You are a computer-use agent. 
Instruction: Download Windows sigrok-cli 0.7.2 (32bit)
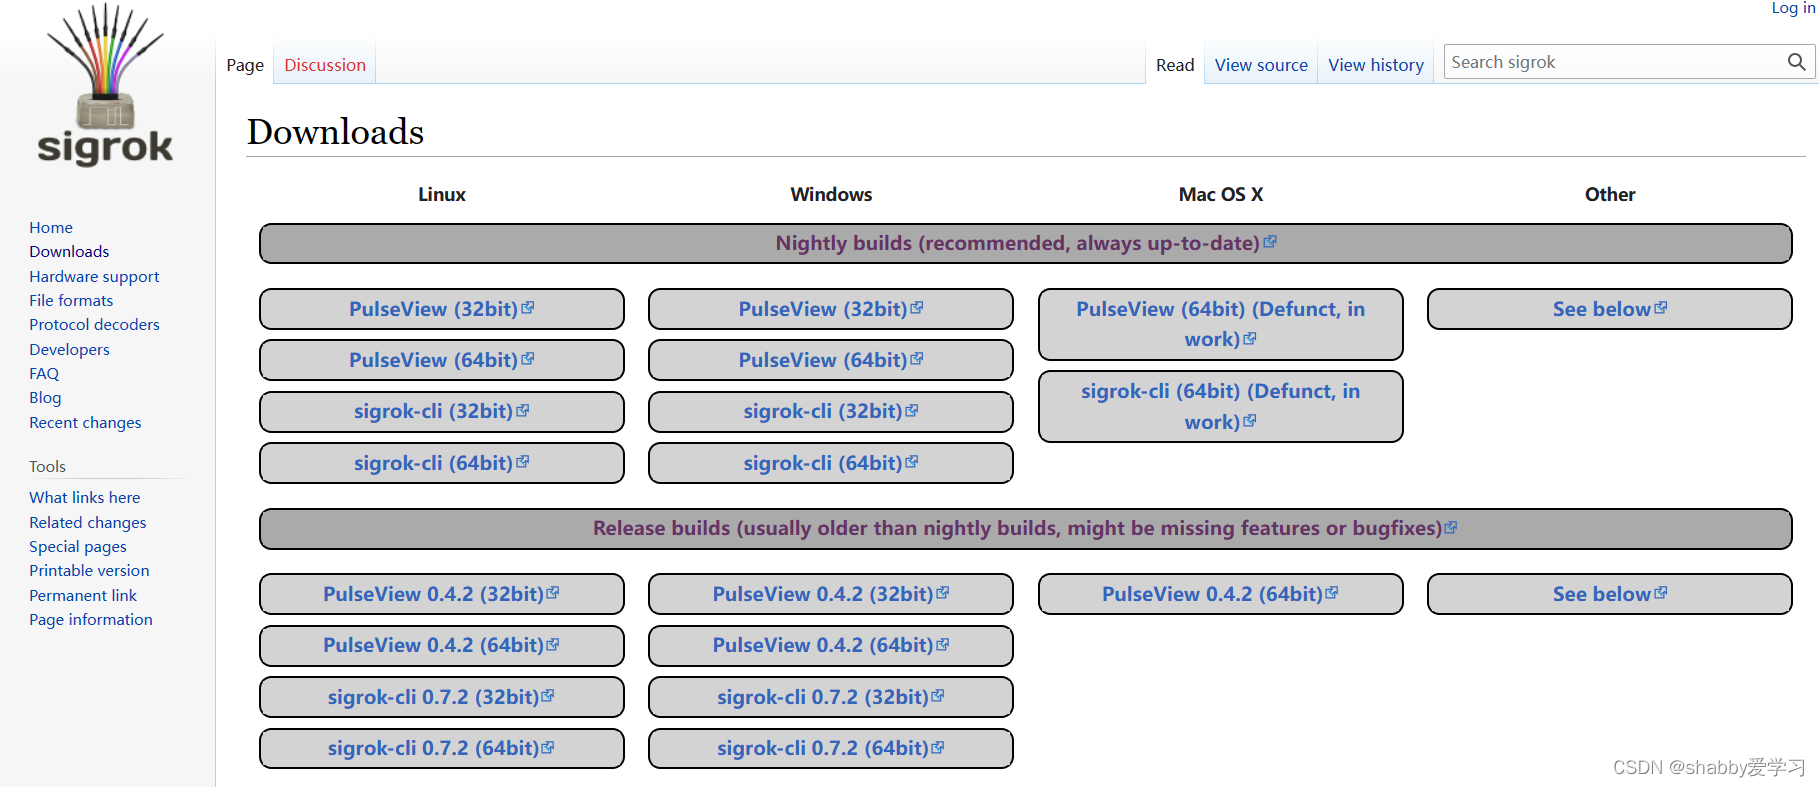point(830,697)
